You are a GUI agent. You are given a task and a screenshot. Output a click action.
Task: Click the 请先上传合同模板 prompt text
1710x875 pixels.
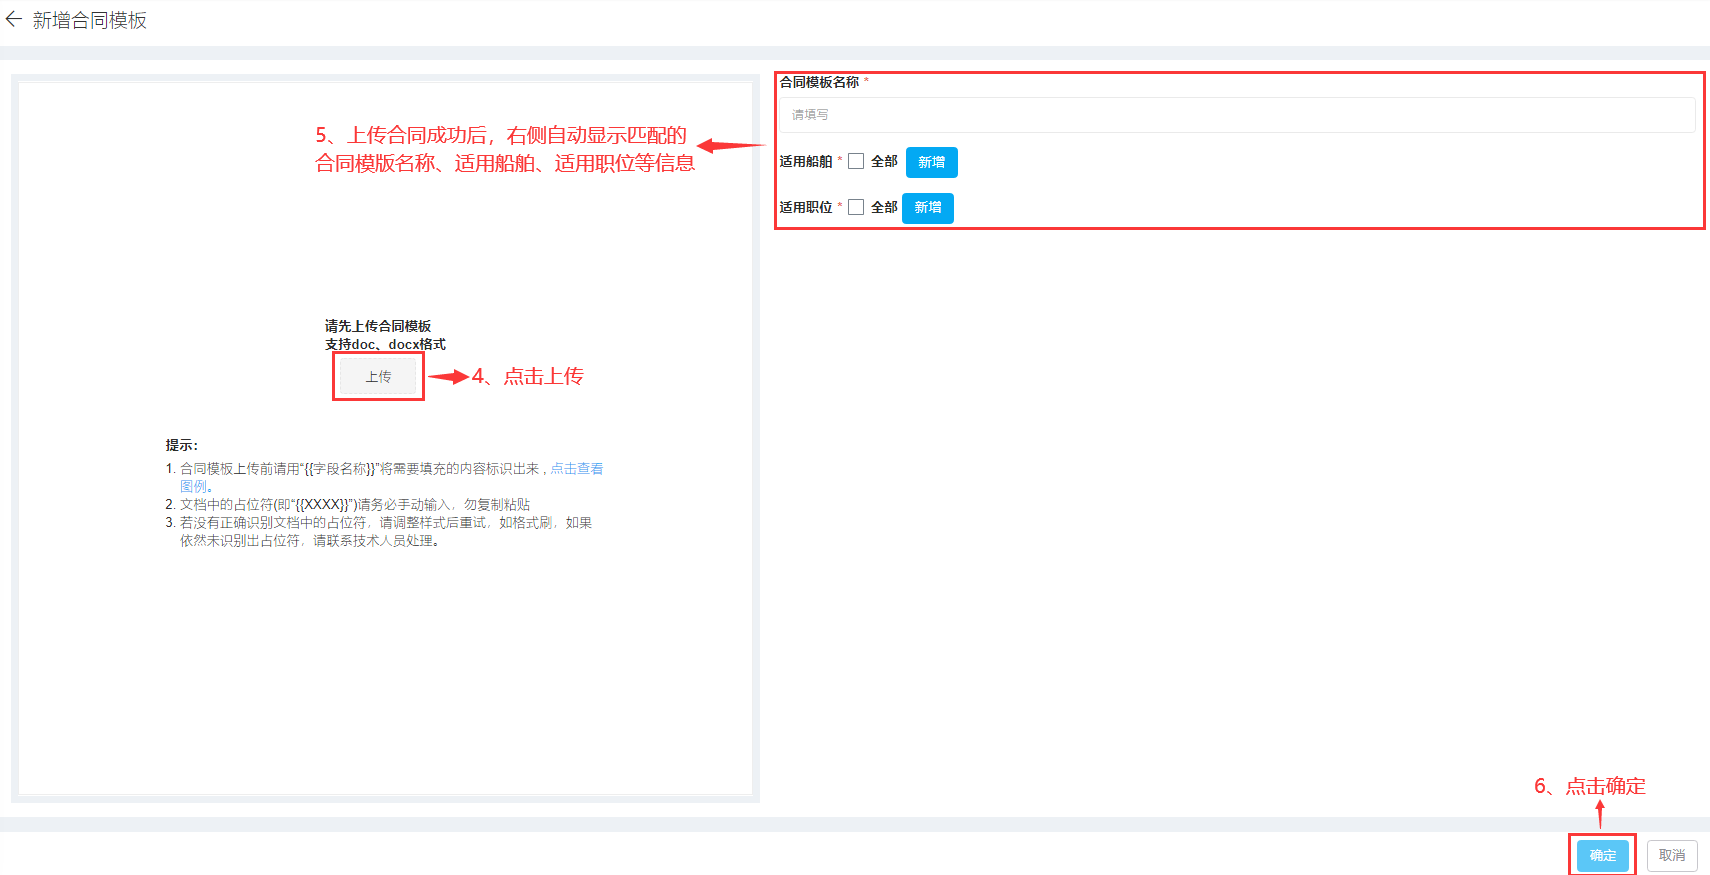tap(378, 326)
